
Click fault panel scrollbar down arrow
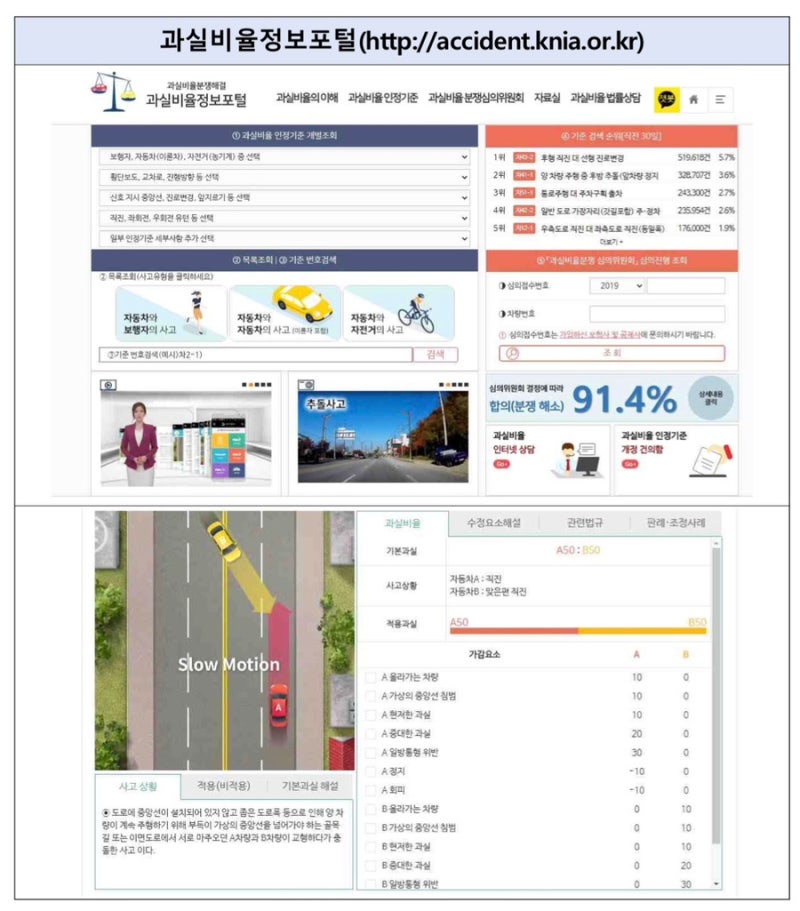point(716,884)
